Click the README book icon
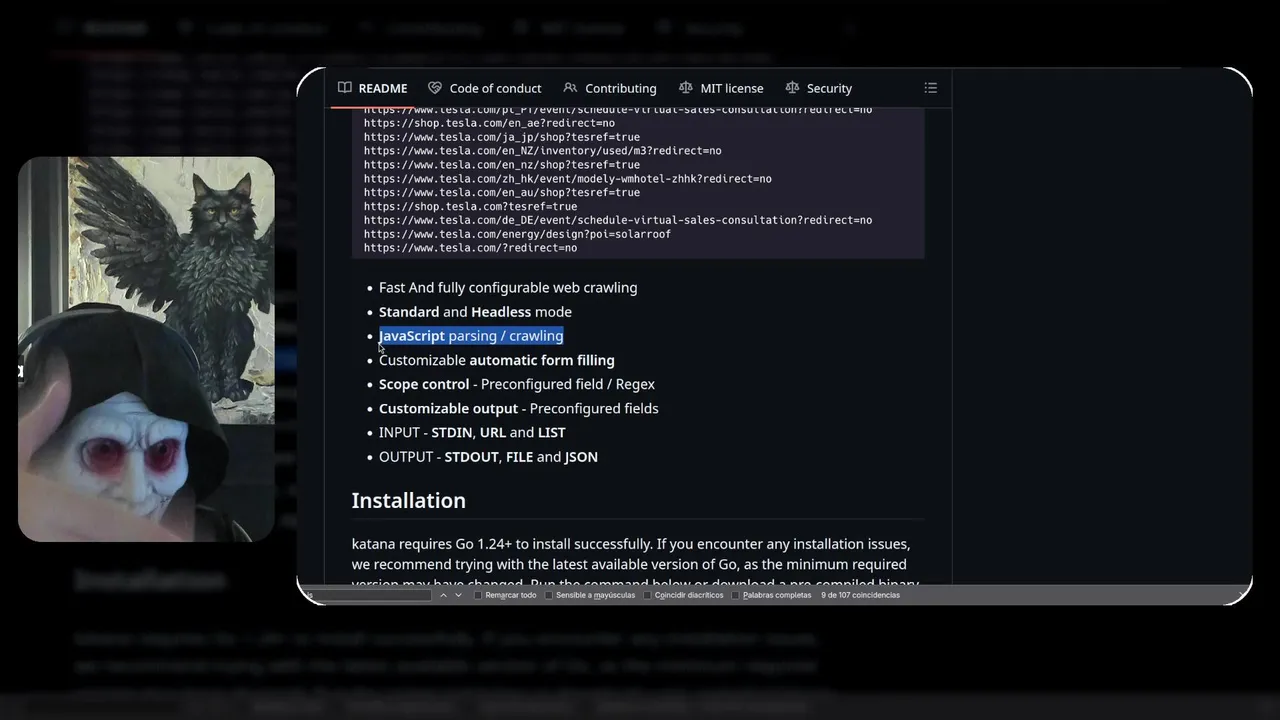Image resolution: width=1280 pixels, height=720 pixels. point(345,88)
